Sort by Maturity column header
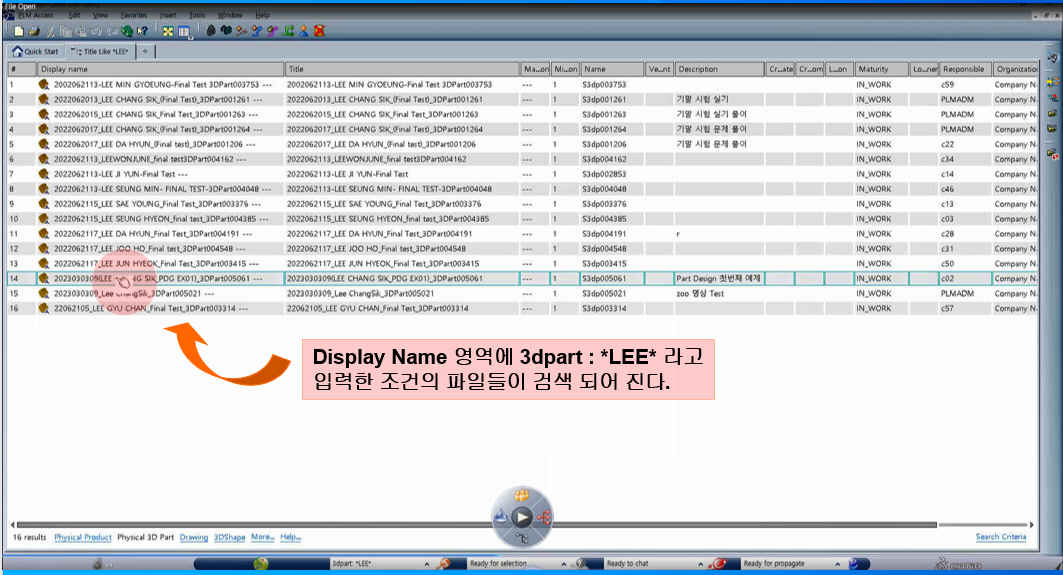The width and height of the screenshot is (1063, 575). point(881,69)
